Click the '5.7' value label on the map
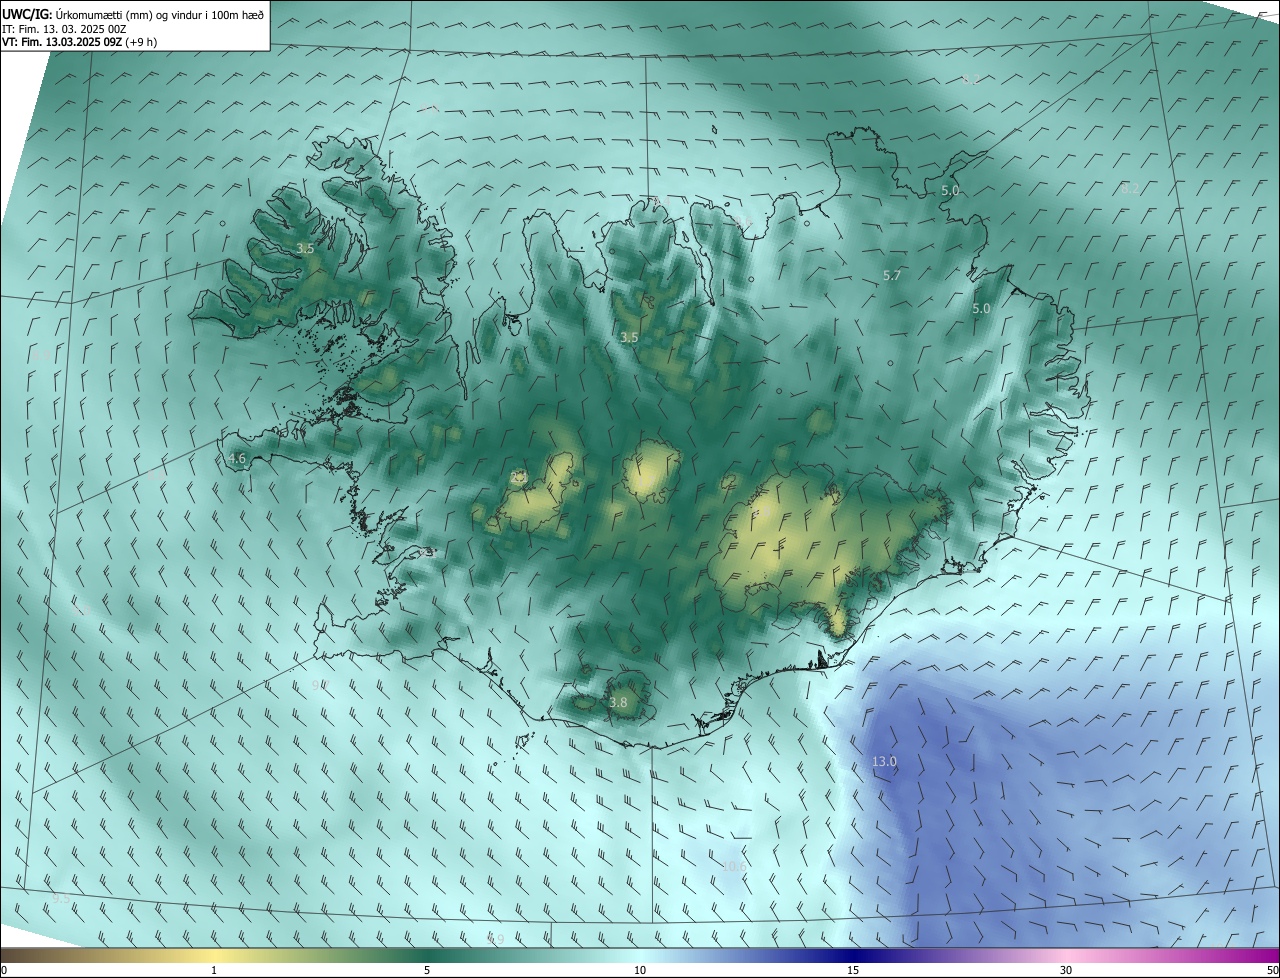The height and width of the screenshot is (978, 1280). pyautogui.click(x=892, y=275)
